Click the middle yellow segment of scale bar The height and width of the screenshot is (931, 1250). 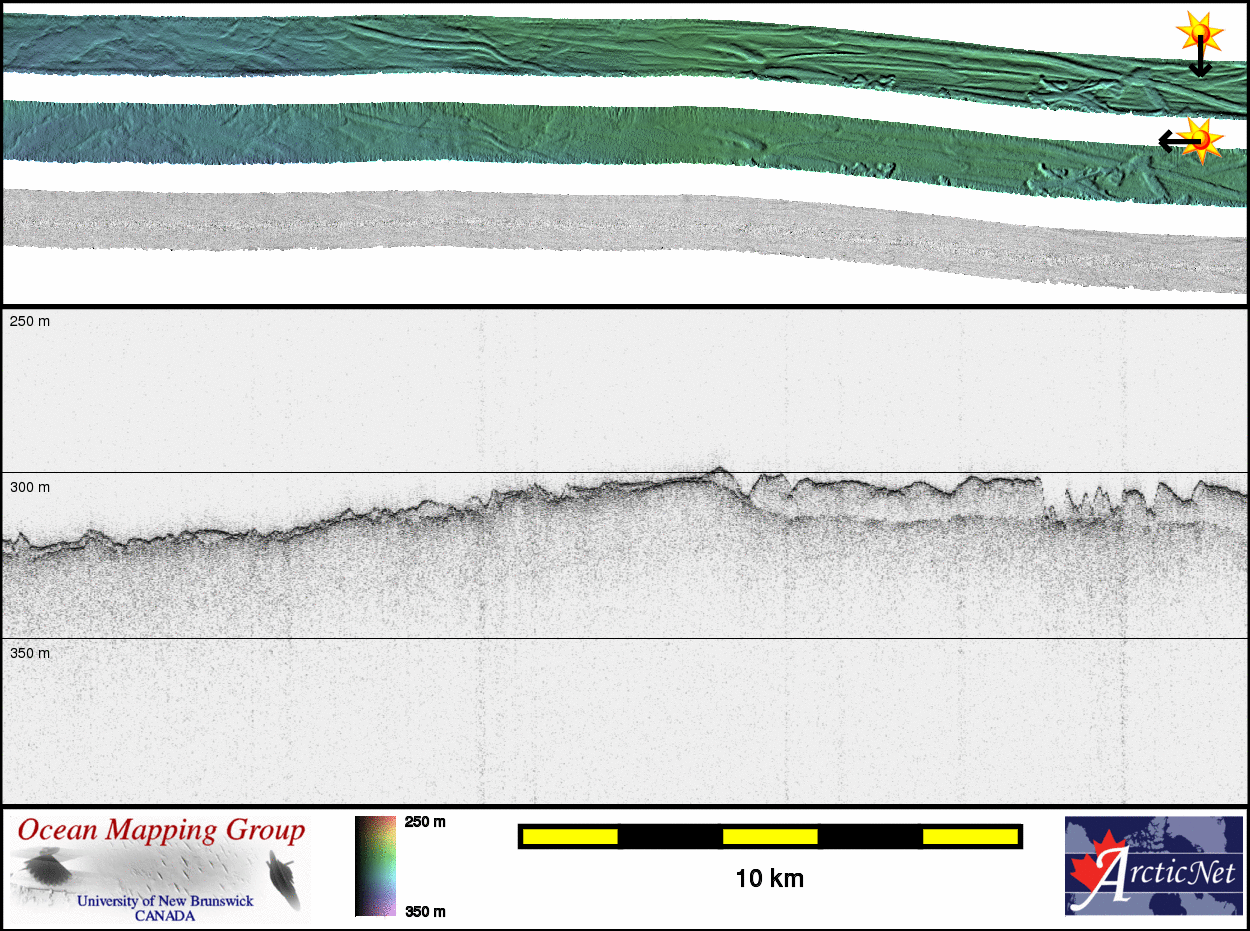(770, 836)
